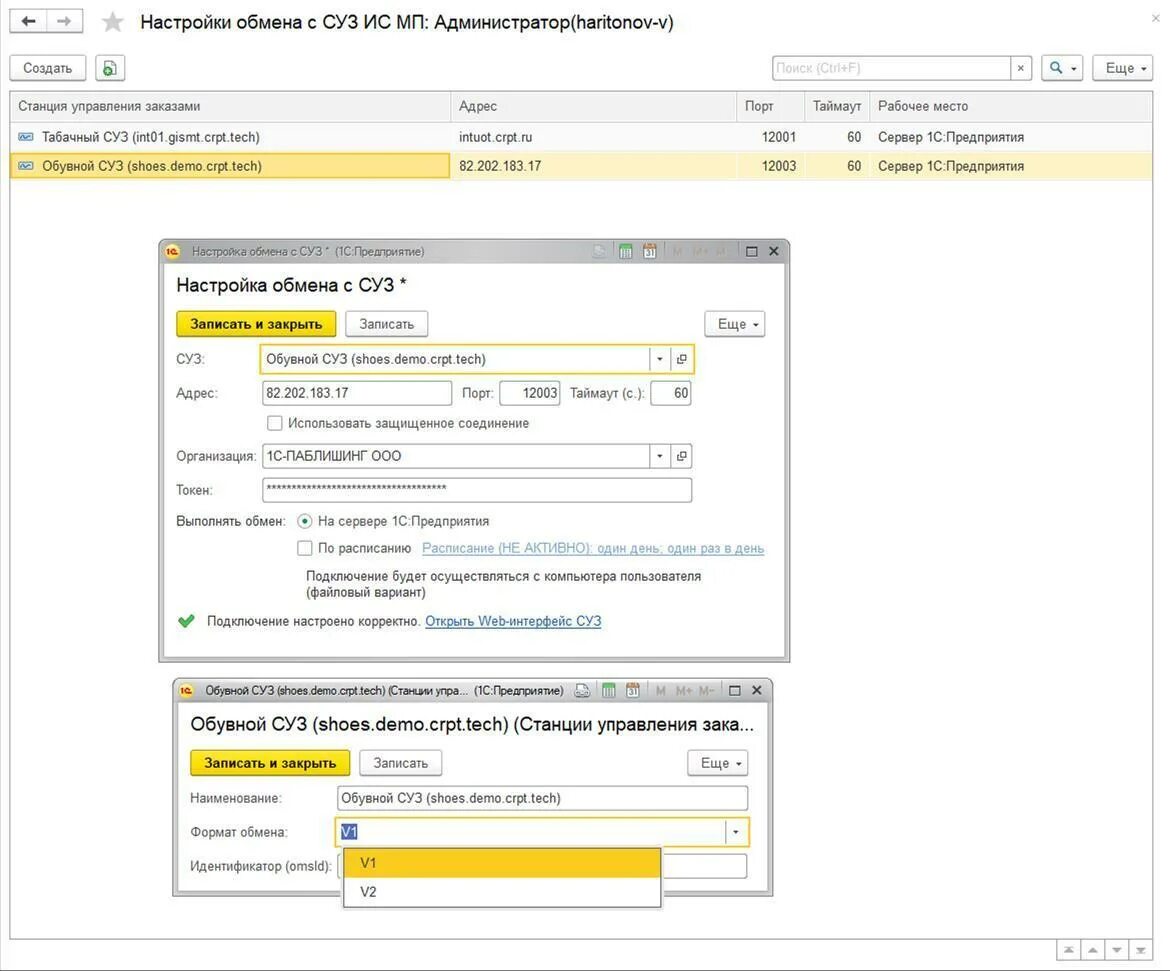Click the forward navigation arrow
This screenshot has width=1170, height=971.
(x=64, y=21)
